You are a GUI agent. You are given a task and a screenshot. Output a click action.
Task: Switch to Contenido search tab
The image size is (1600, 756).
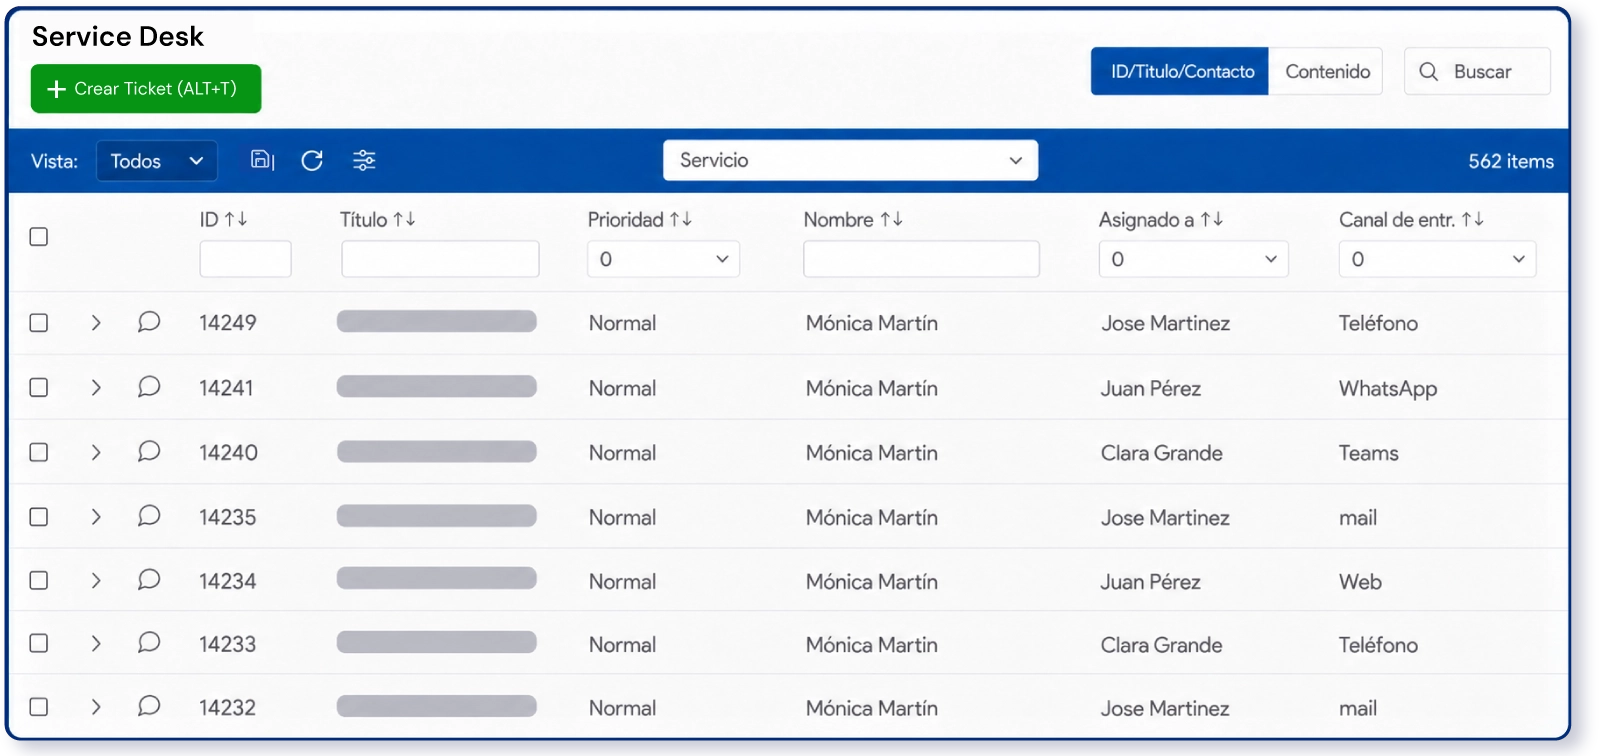1326,71
